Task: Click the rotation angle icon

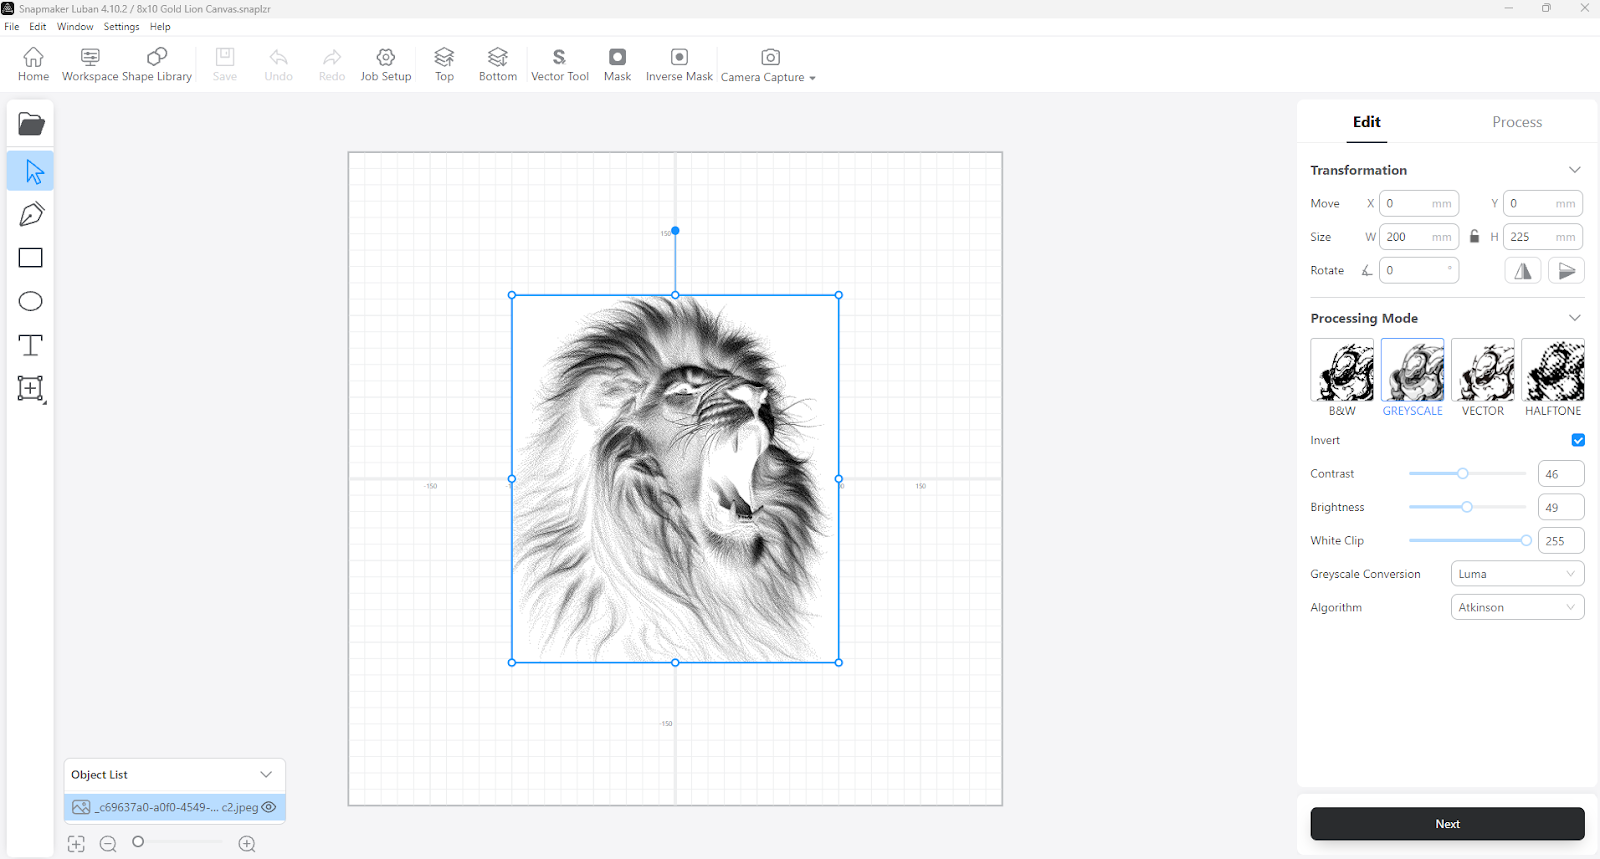Action: coord(1367,270)
